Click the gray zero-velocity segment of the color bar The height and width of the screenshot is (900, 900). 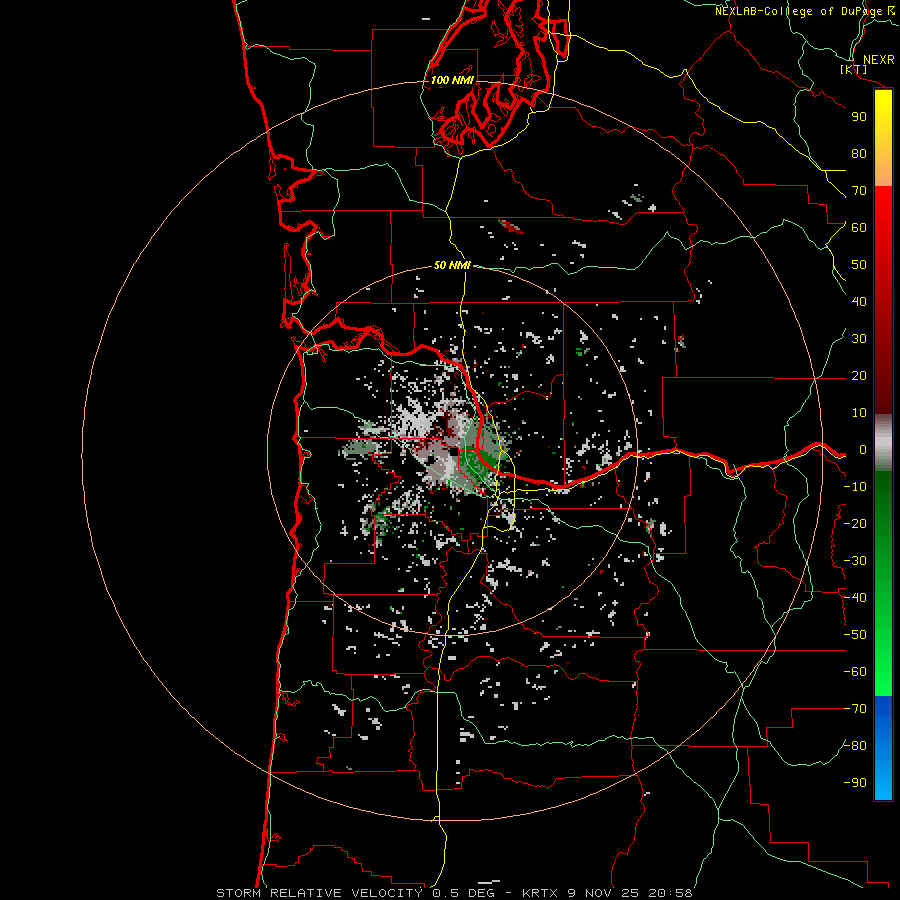[x=883, y=442]
